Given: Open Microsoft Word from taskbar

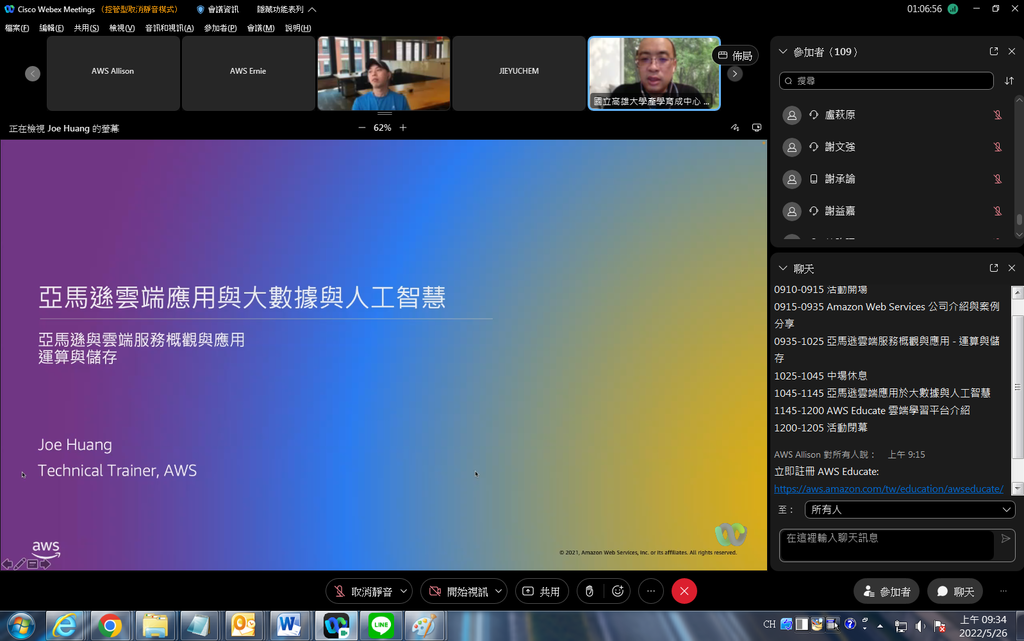Looking at the screenshot, I should click(289, 626).
